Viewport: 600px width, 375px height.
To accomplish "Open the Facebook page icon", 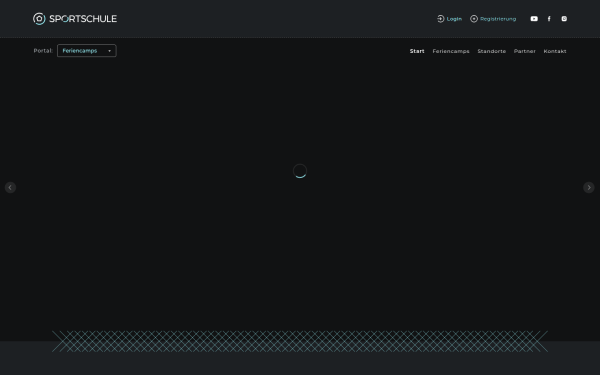I will click(x=549, y=19).
